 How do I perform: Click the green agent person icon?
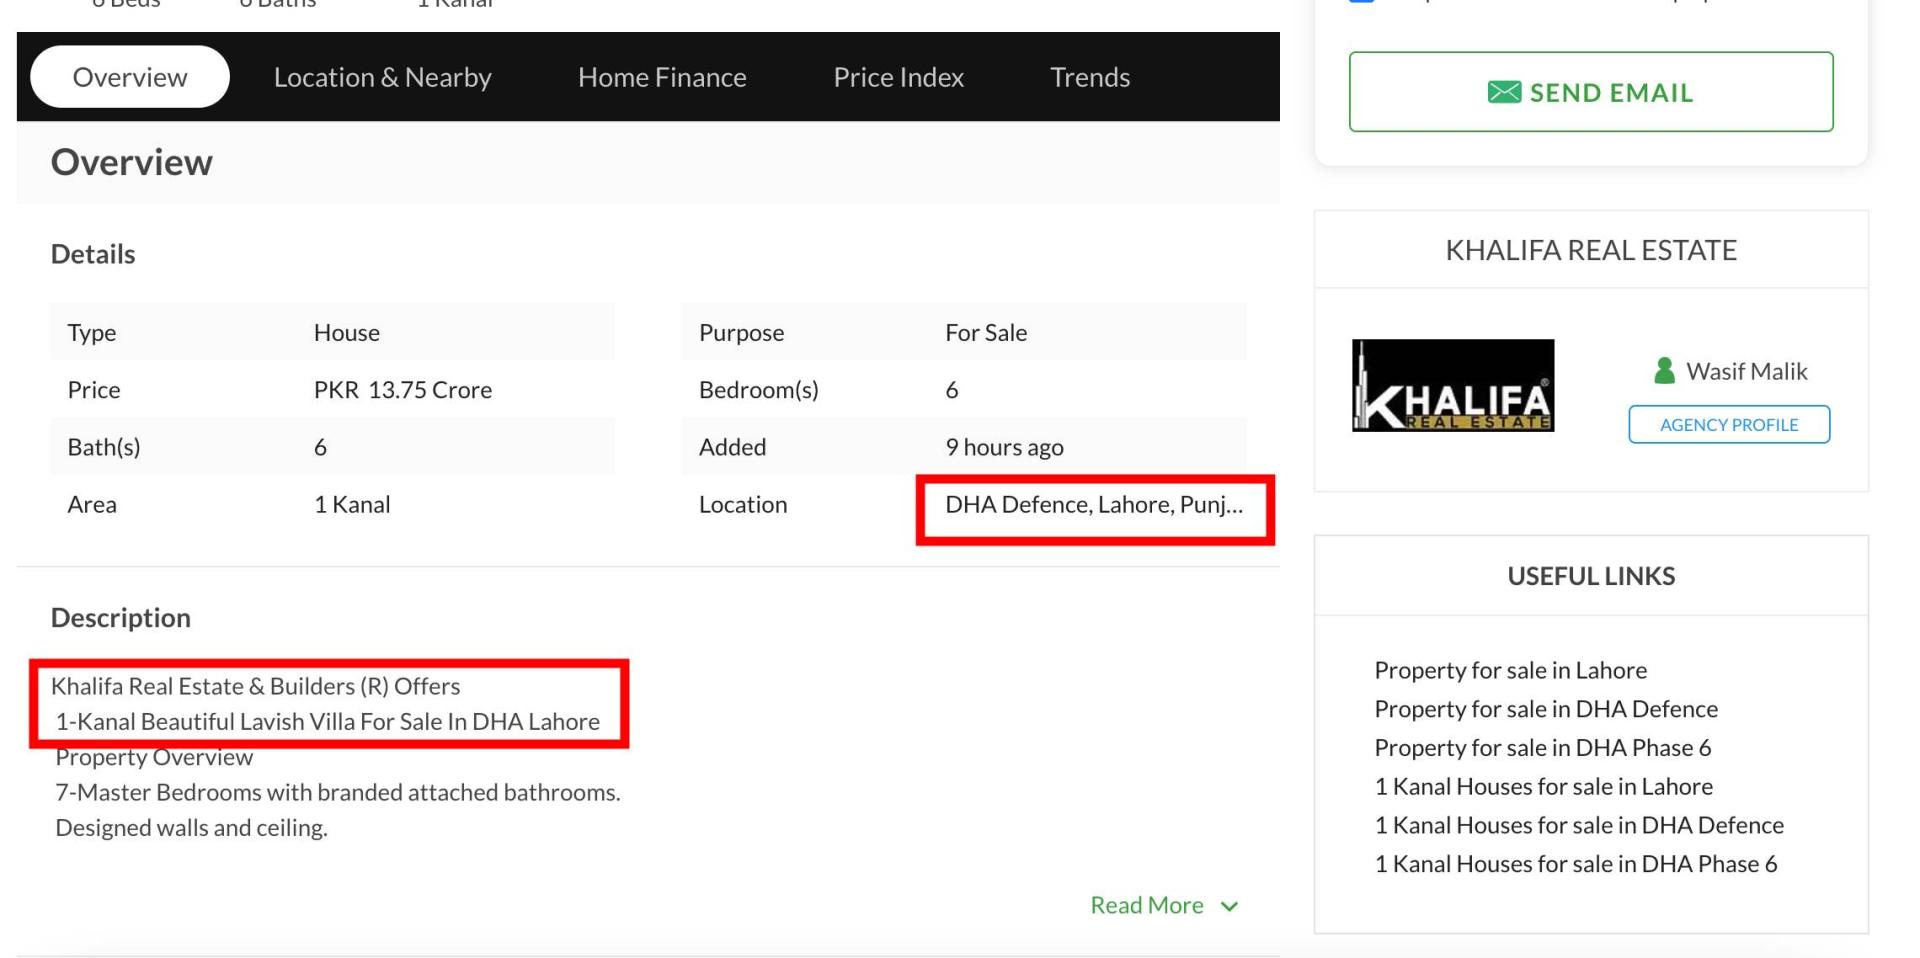point(1664,371)
